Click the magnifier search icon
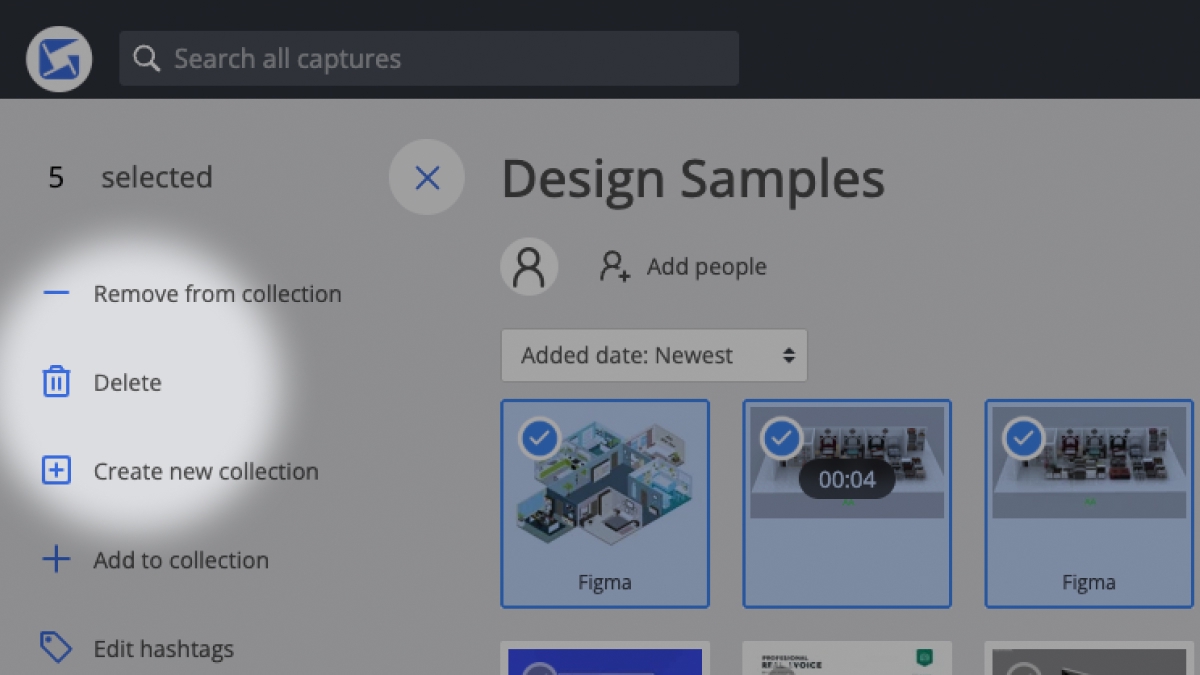 click(x=147, y=59)
